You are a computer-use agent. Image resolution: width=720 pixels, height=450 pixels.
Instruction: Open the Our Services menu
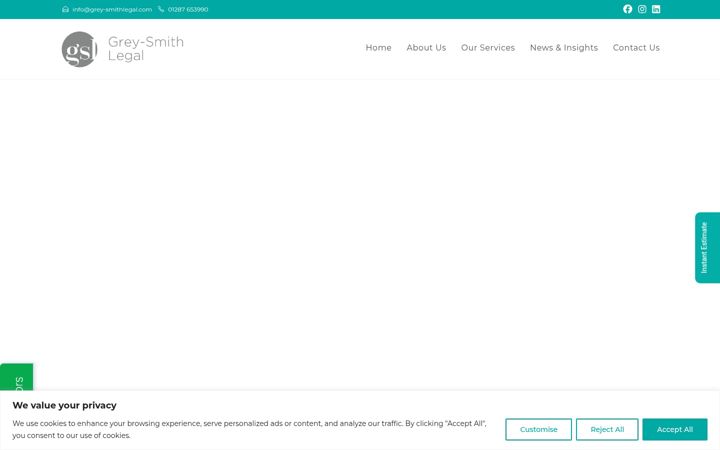pos(488,48)
